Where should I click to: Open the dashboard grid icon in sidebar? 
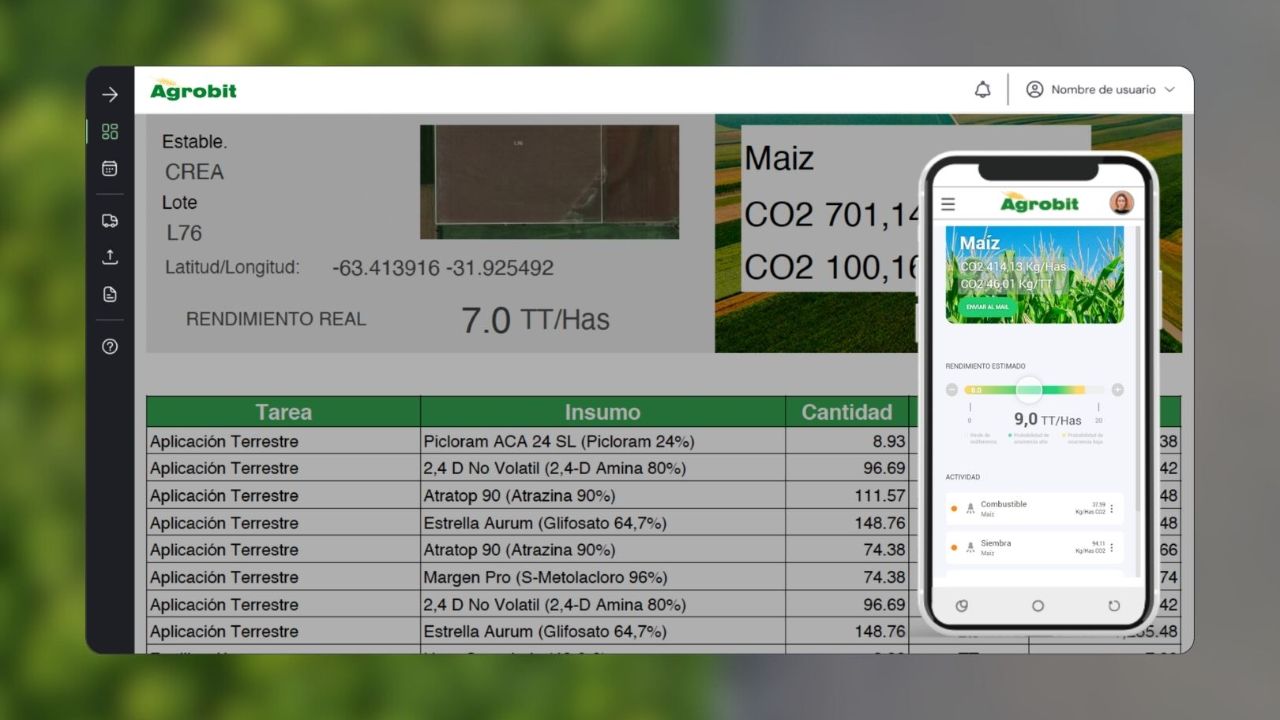pyautogui.click(x=110, y=132)
